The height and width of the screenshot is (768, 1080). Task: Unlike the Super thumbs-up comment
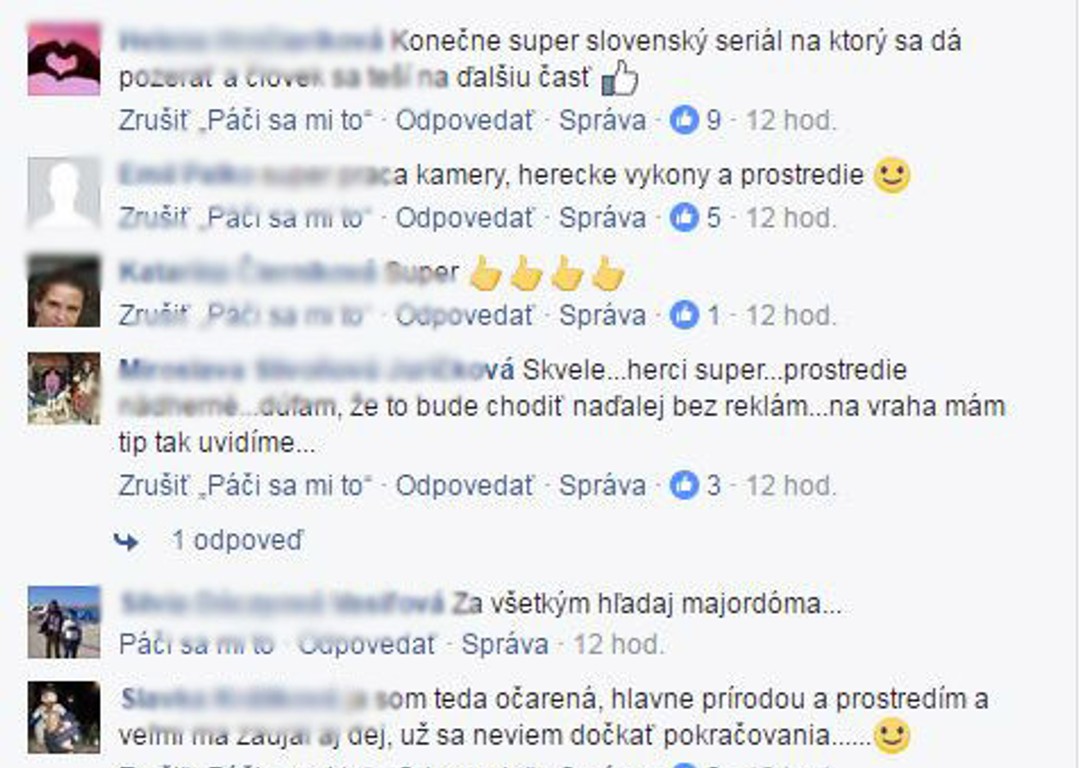click(x=245, y=315)
